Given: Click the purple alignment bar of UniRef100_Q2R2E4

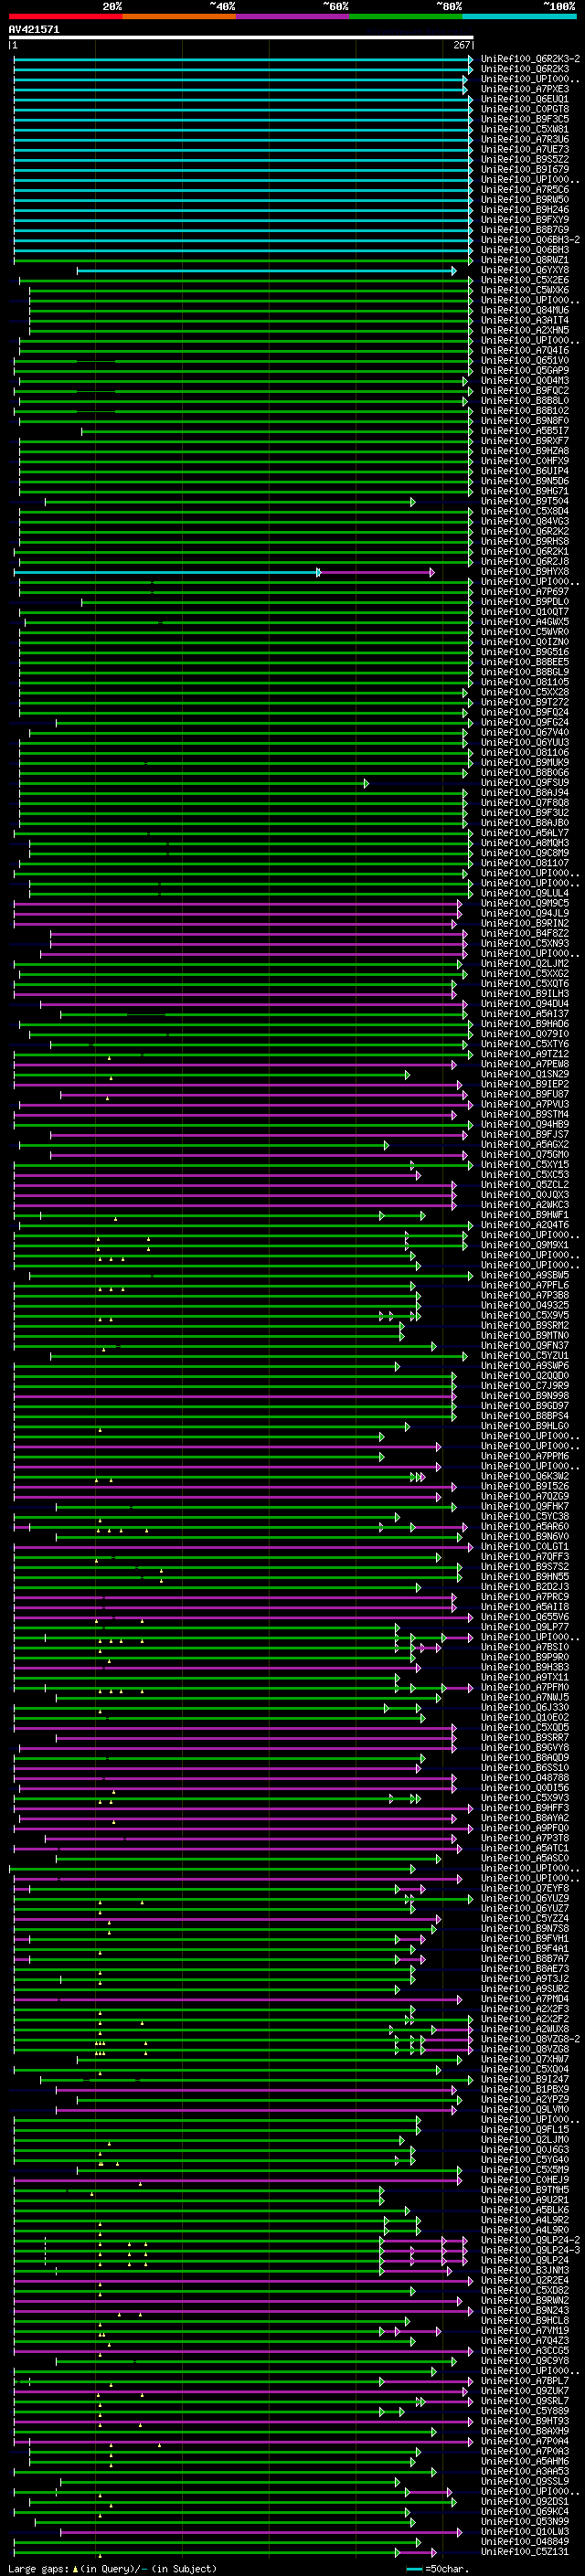Looking at the screenshot, I should tap(243, 2280).
